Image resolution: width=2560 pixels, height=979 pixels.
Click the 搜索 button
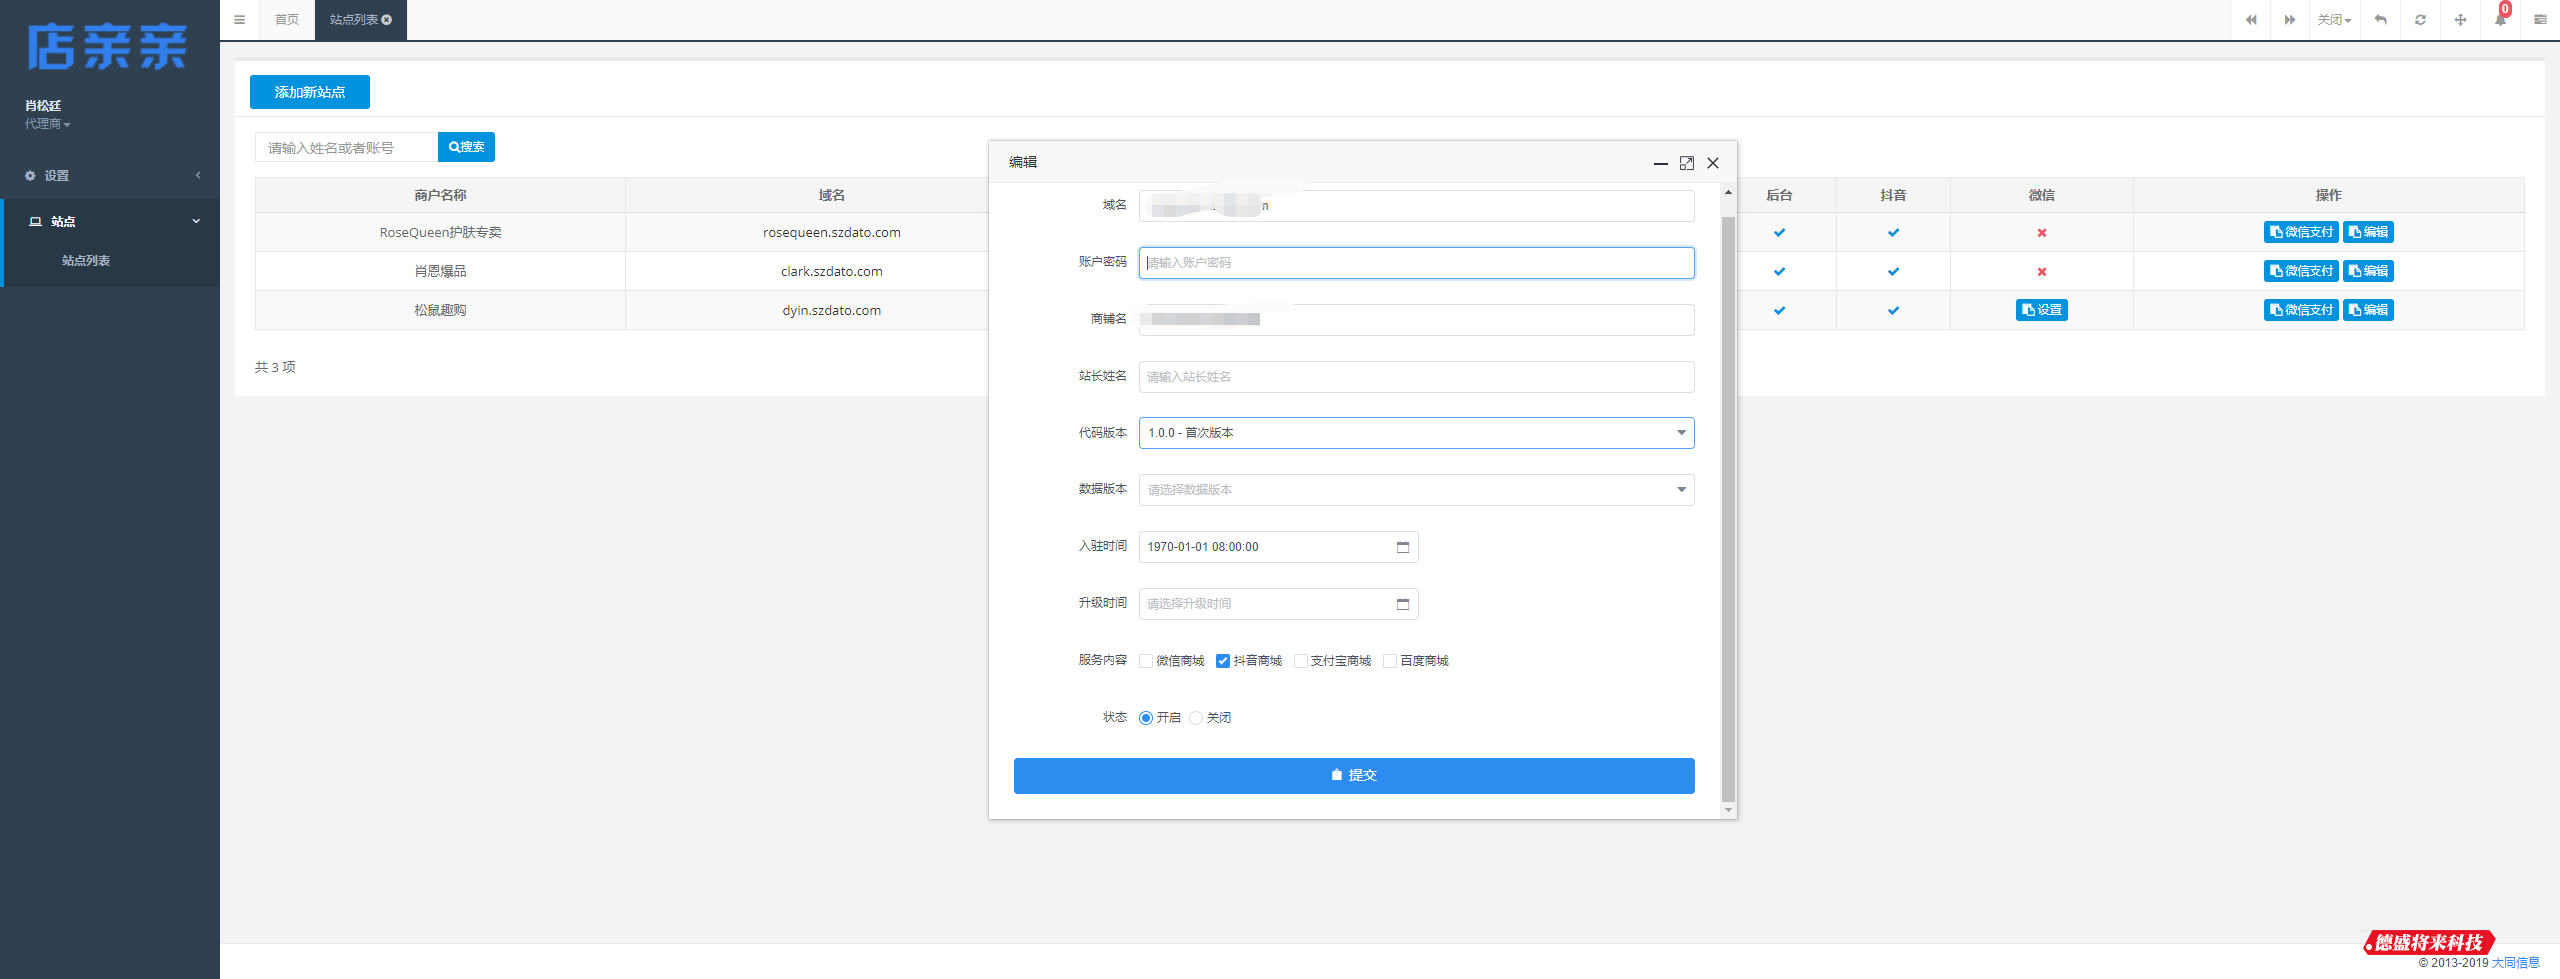click(466, 147)
